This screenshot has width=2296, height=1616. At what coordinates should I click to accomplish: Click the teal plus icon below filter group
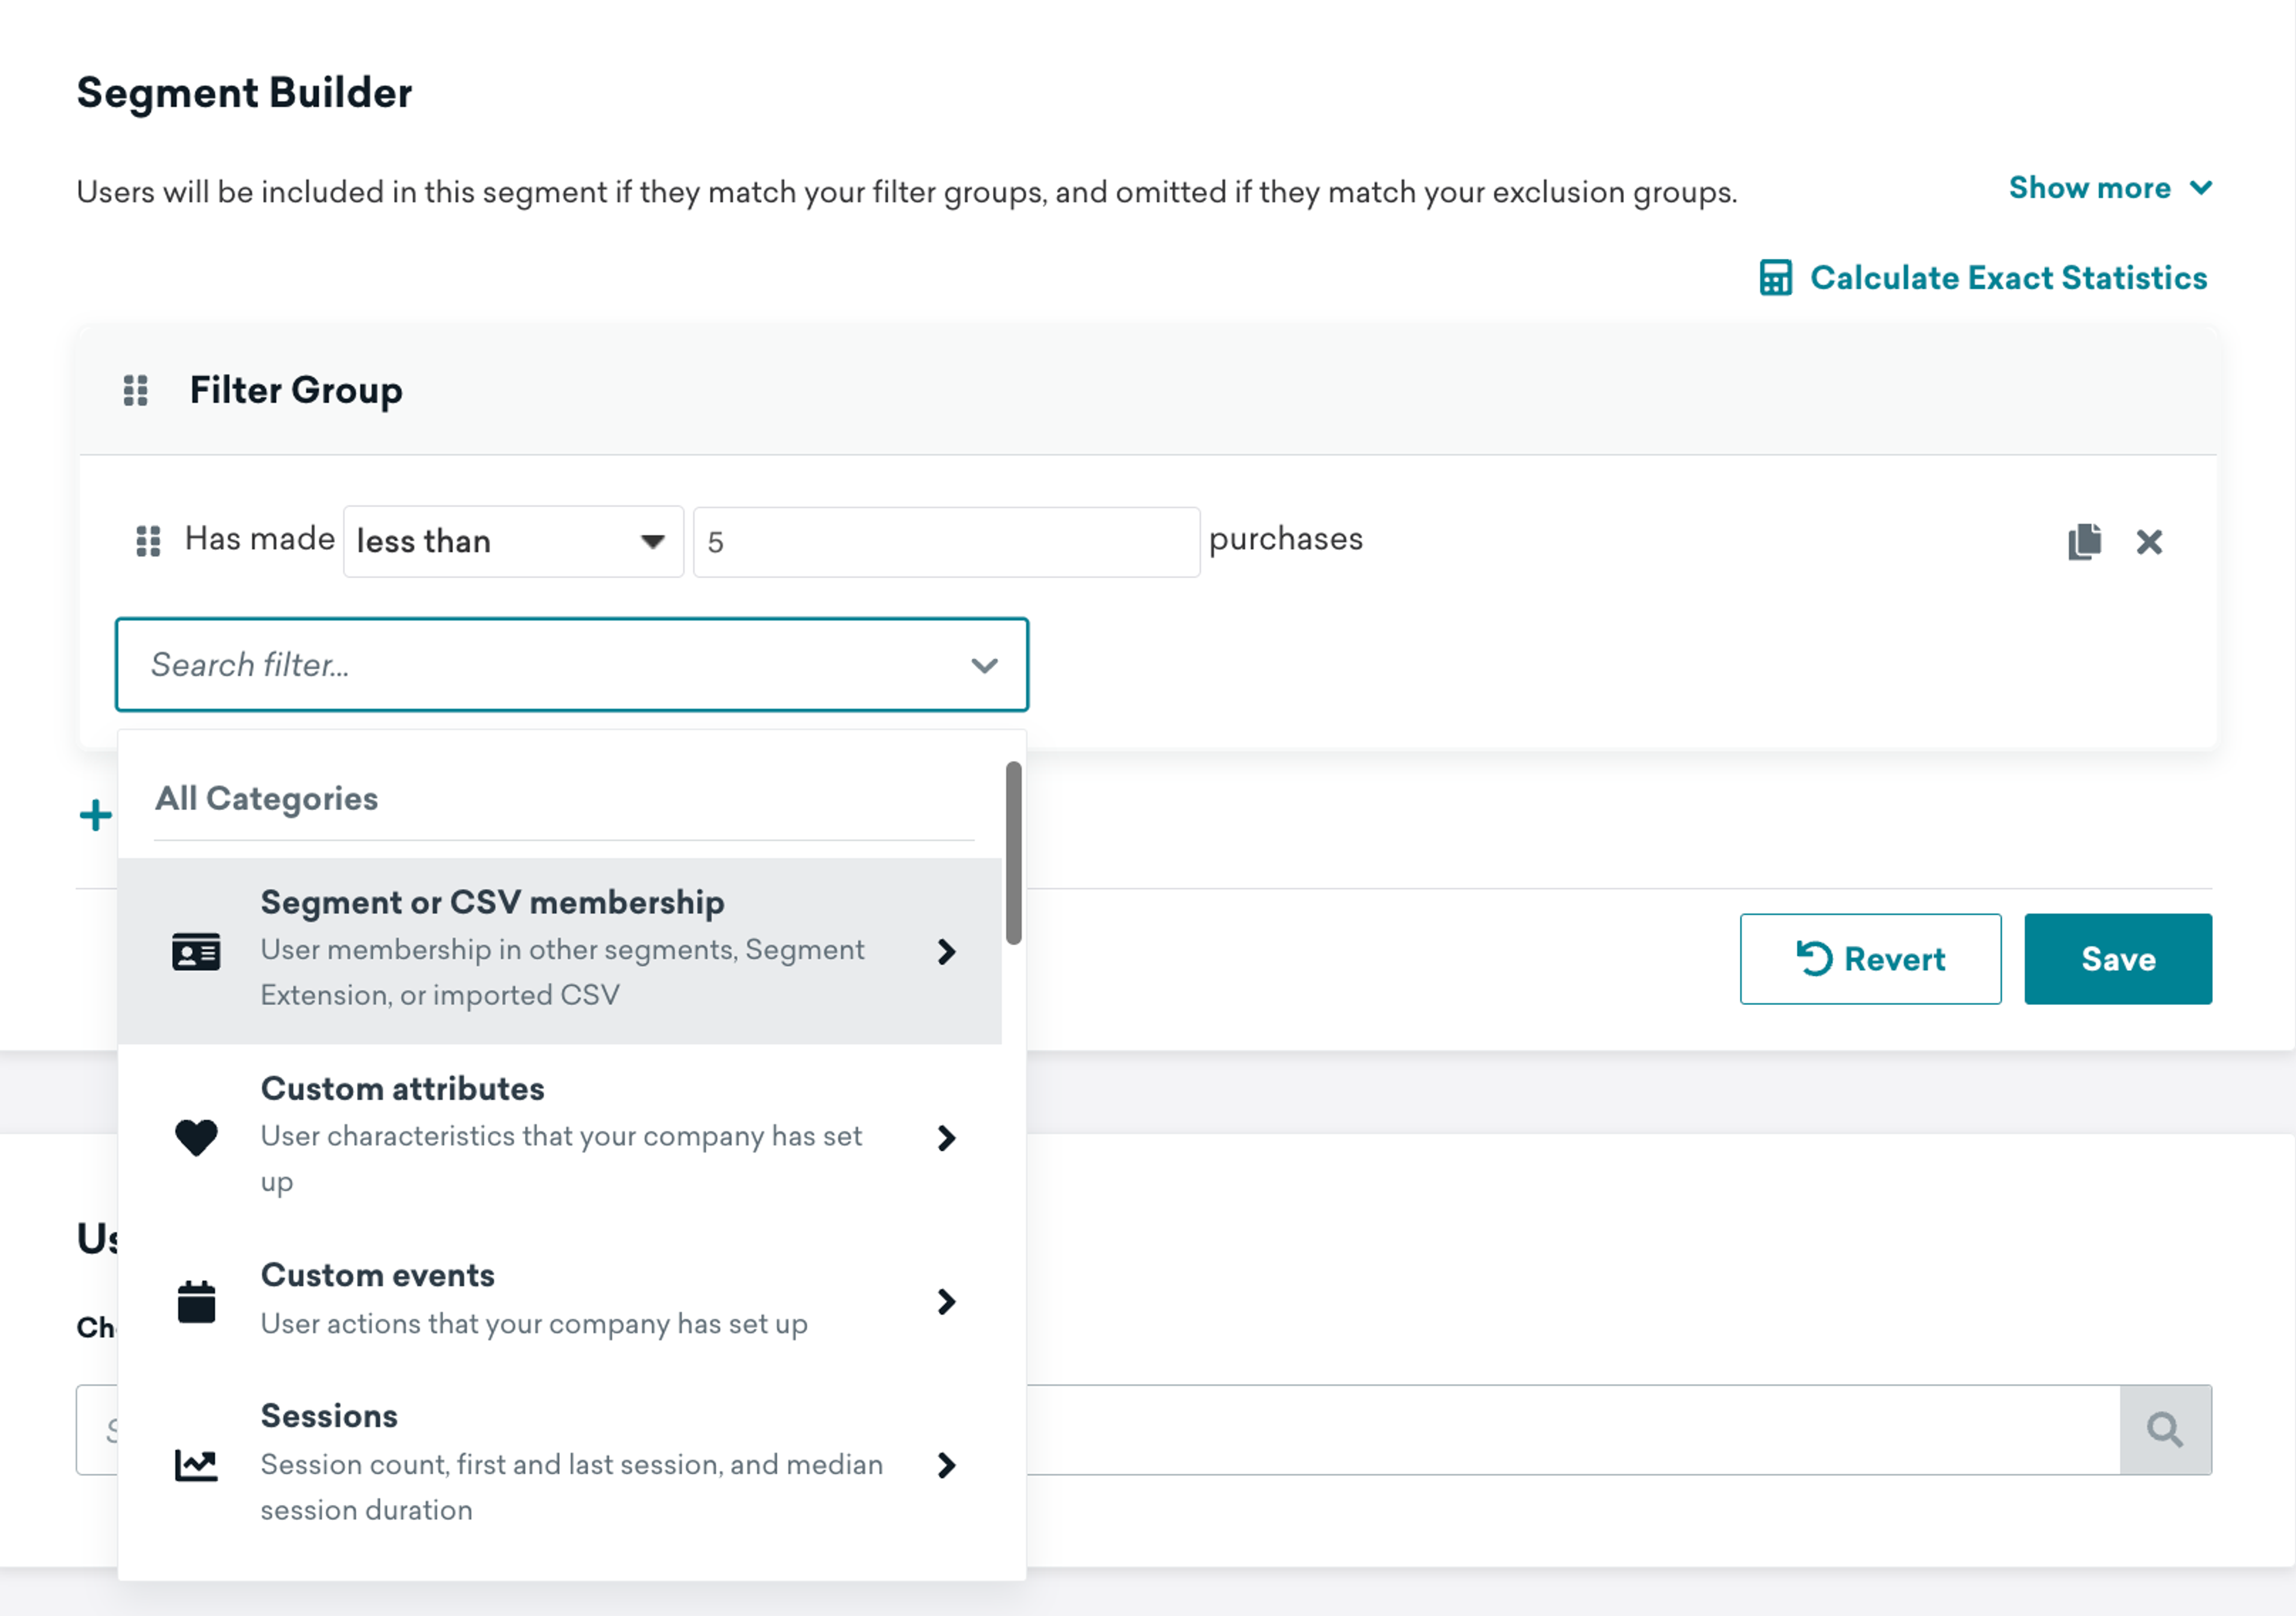tap(95, 815)
